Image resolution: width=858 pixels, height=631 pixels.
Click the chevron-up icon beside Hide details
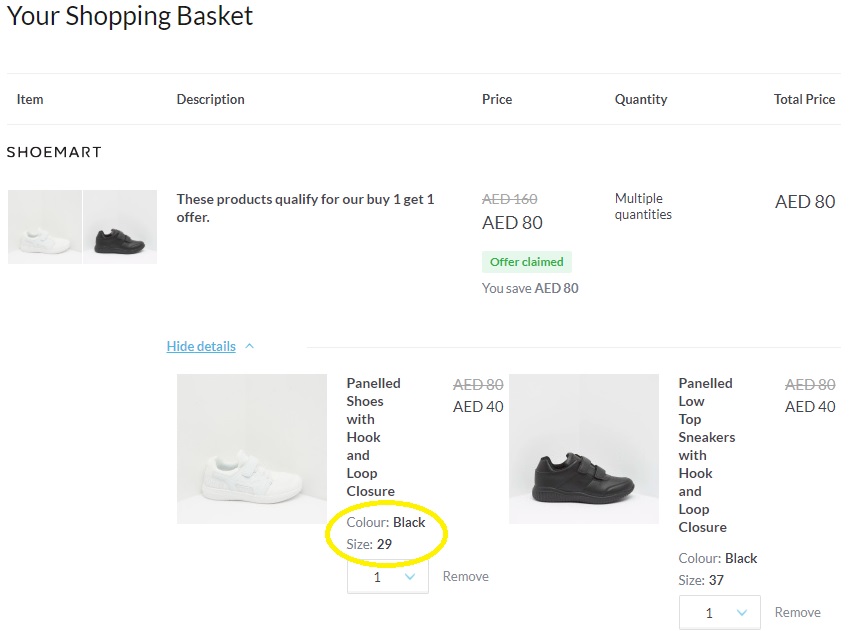pyautogui.click(x=250, y=347)
